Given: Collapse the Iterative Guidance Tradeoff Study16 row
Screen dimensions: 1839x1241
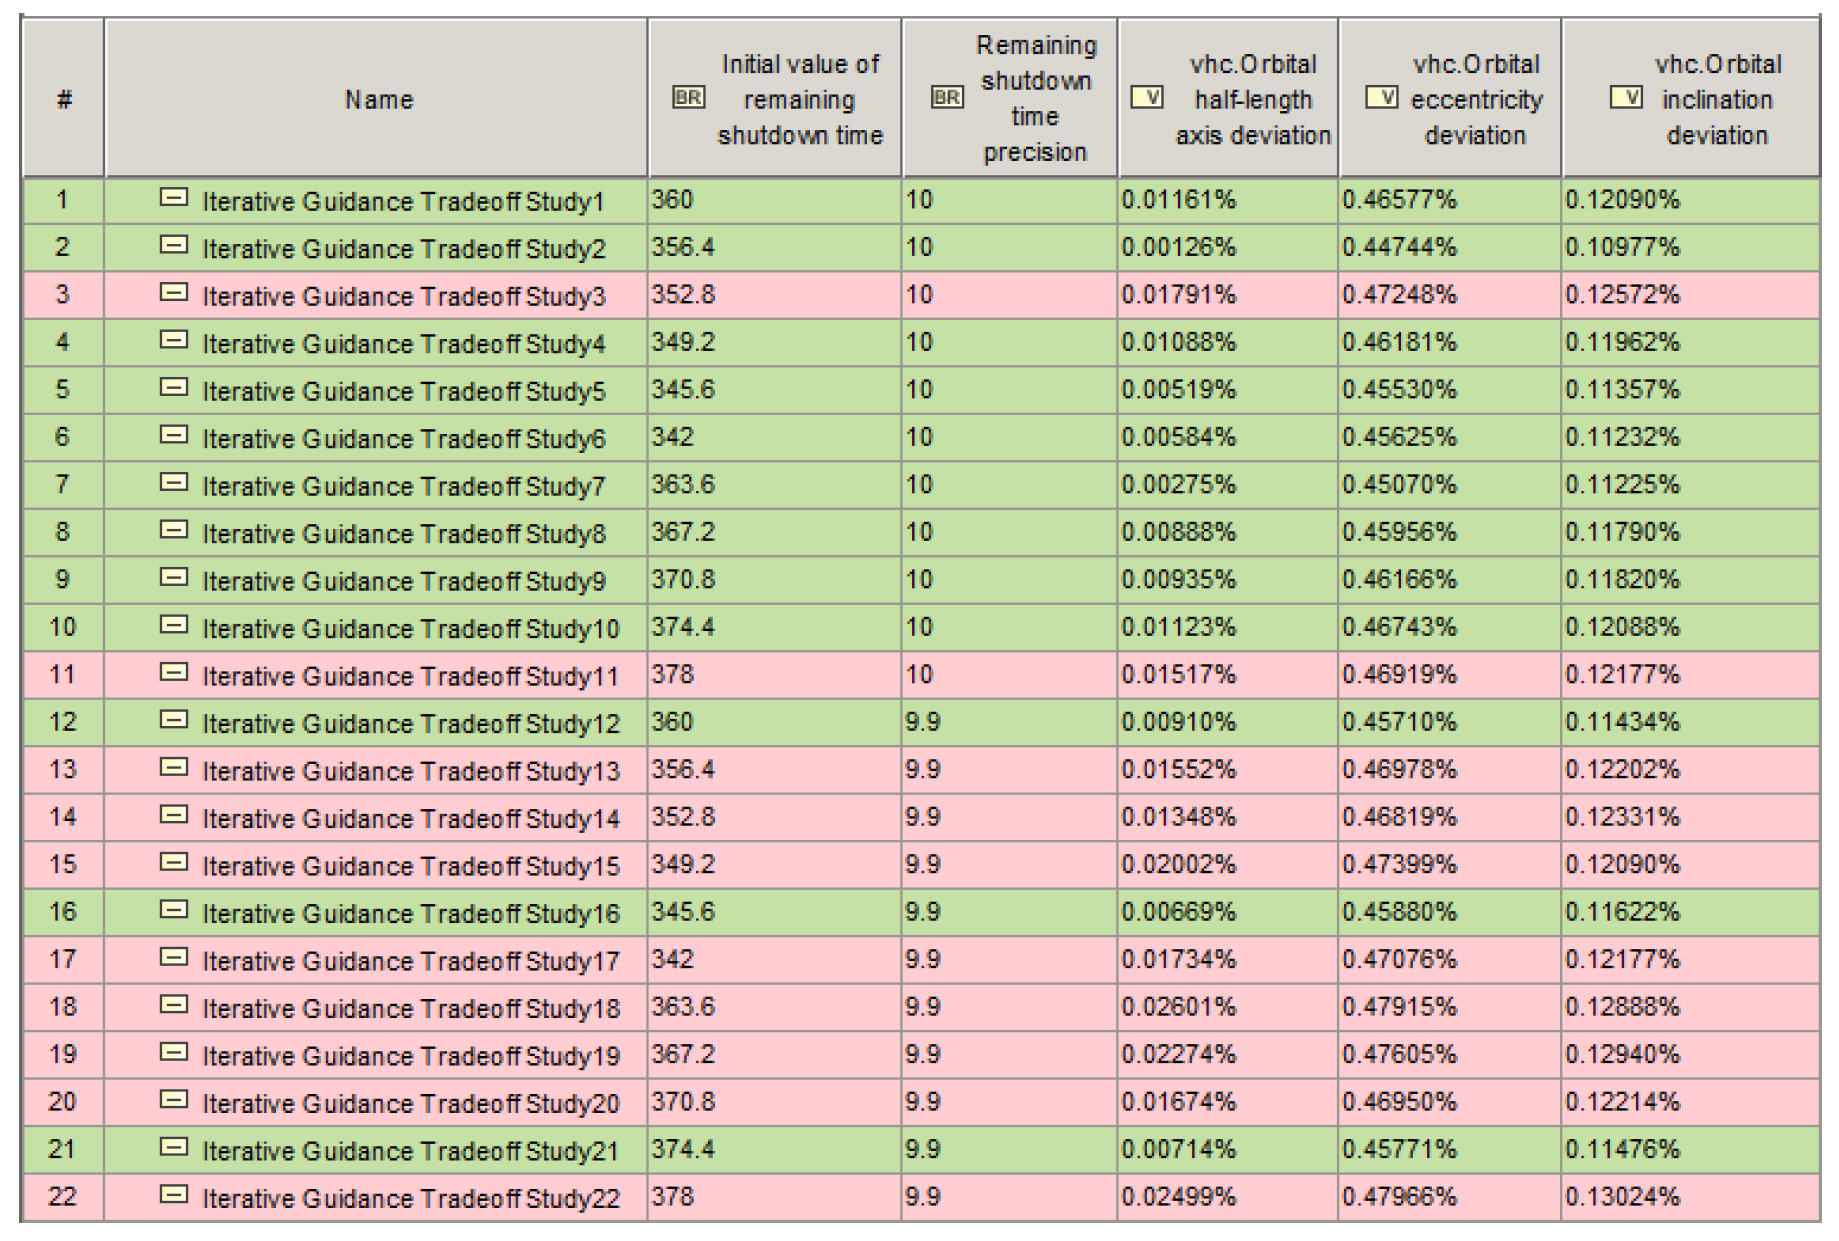Looking at the screenshot, I should click(174, 911).
